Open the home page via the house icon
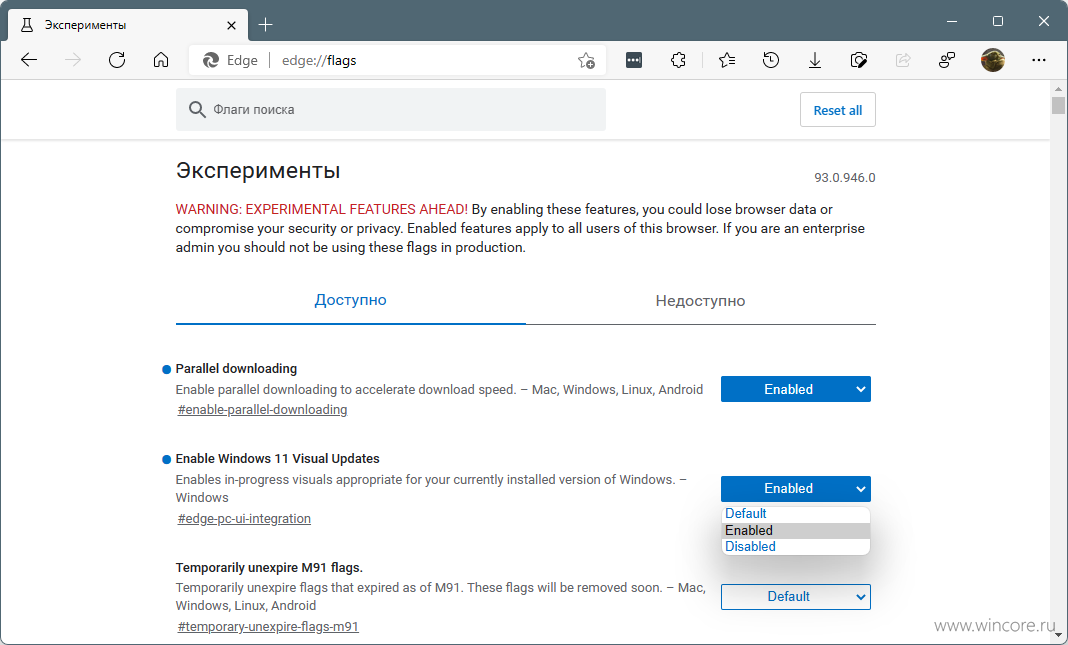1068x645 pixels. 161,60
